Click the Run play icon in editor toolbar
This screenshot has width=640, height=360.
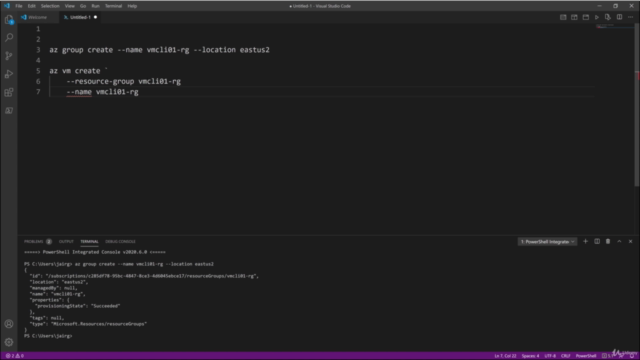(x=597, y=17)
